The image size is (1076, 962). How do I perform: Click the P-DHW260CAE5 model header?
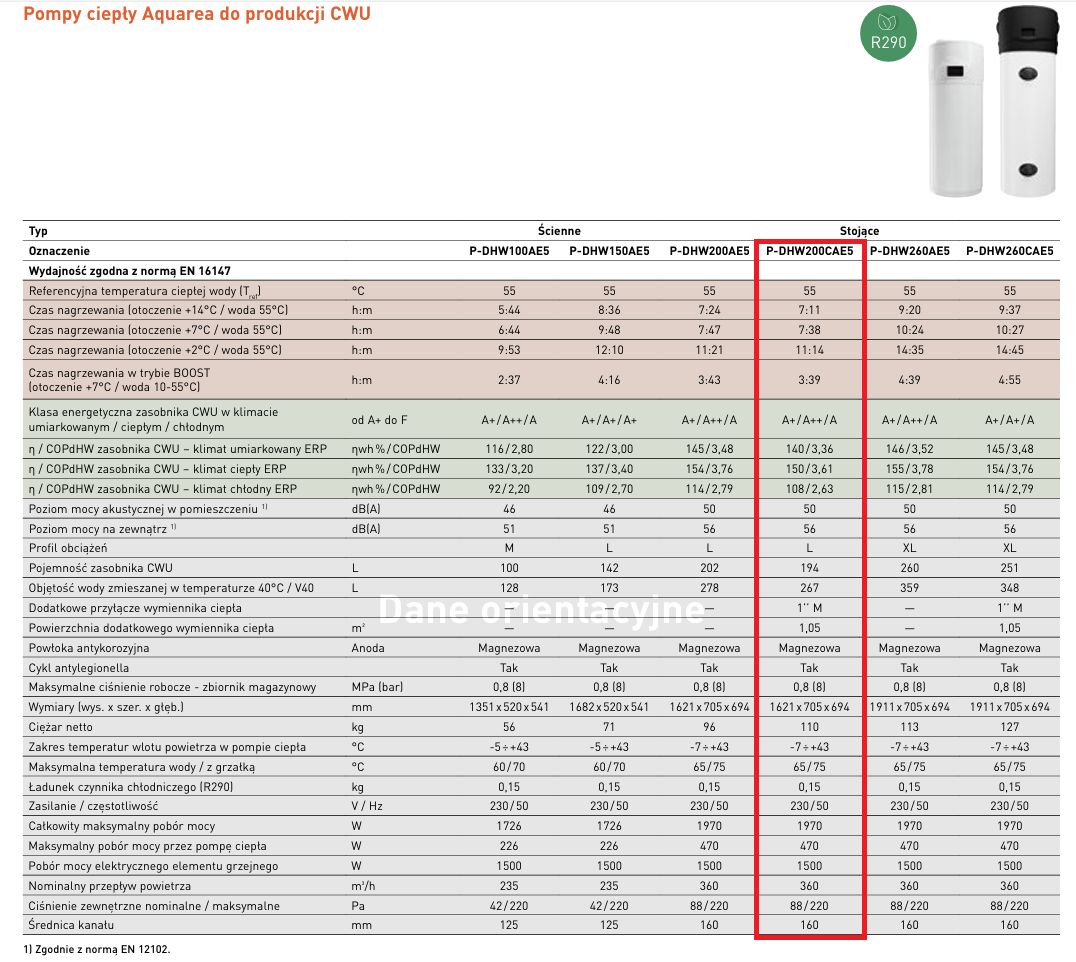pyautogui.click(x=1009, y=251)
